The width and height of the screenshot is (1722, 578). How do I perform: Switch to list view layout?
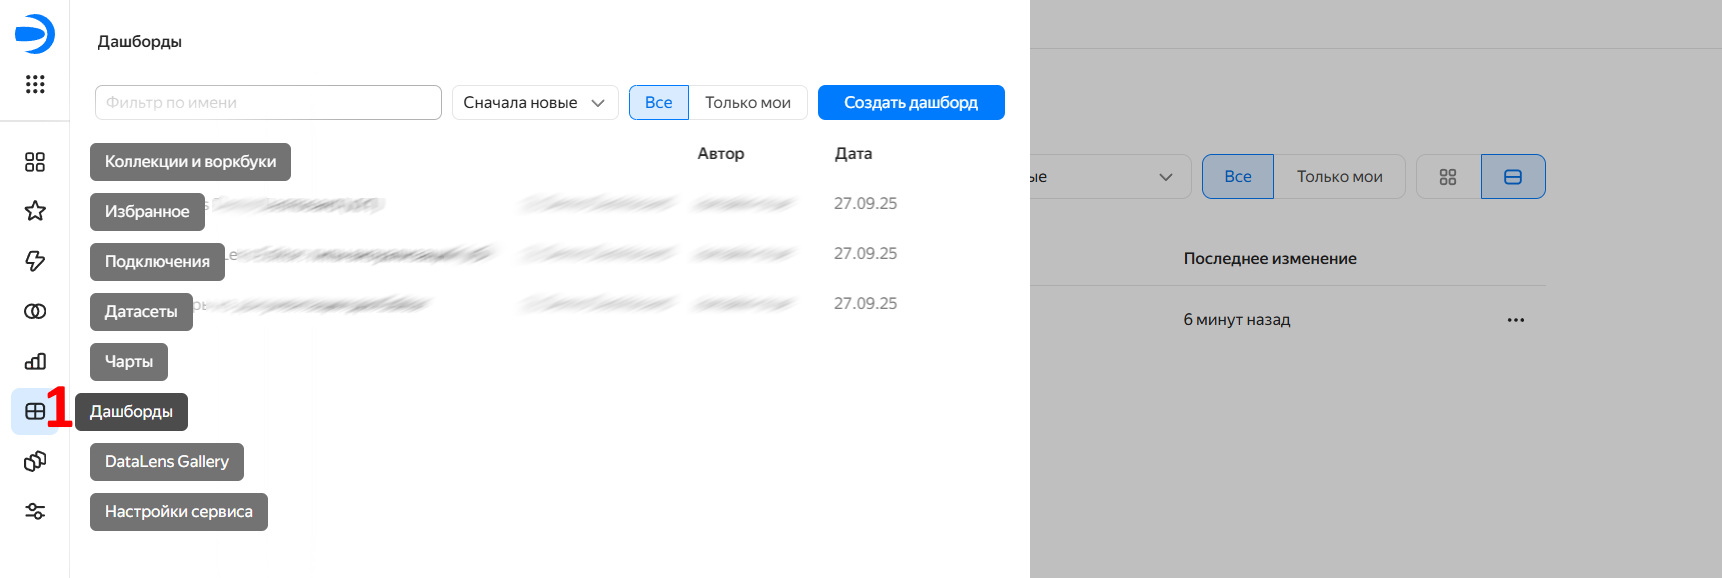click(1512, 177)
